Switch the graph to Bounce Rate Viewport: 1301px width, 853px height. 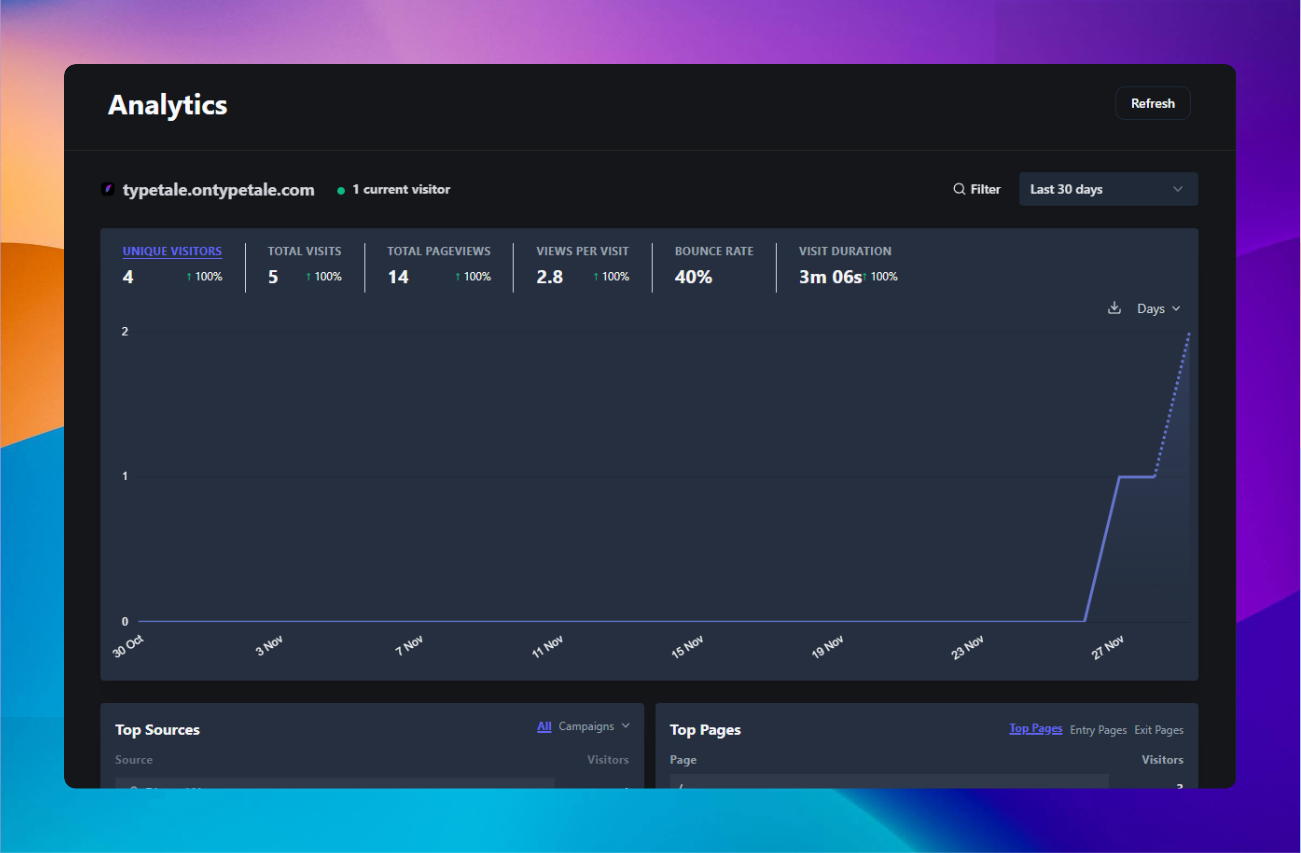(713, 251)
